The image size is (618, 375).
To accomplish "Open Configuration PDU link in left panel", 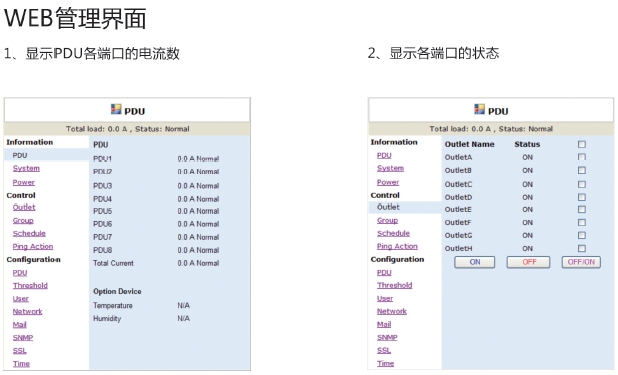I will coord(20,273).
